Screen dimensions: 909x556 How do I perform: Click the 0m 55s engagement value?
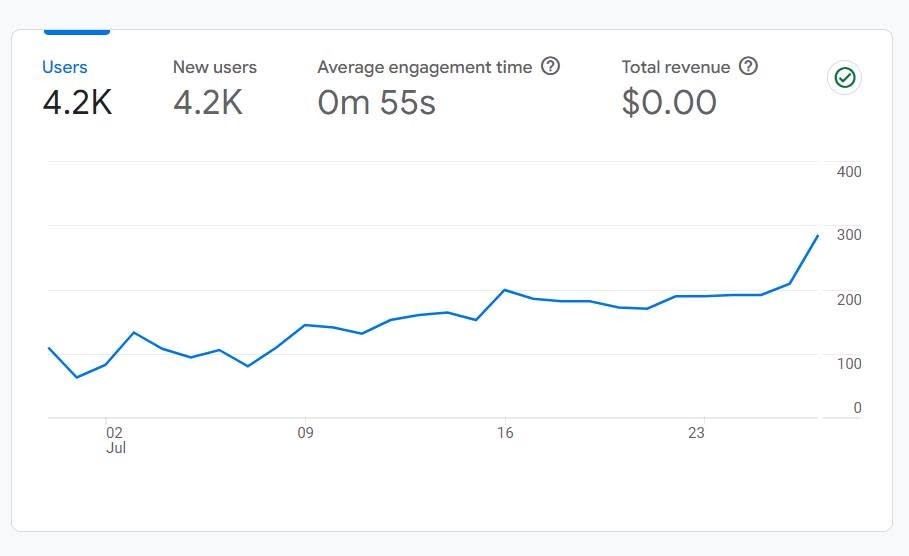coord(376,103)
